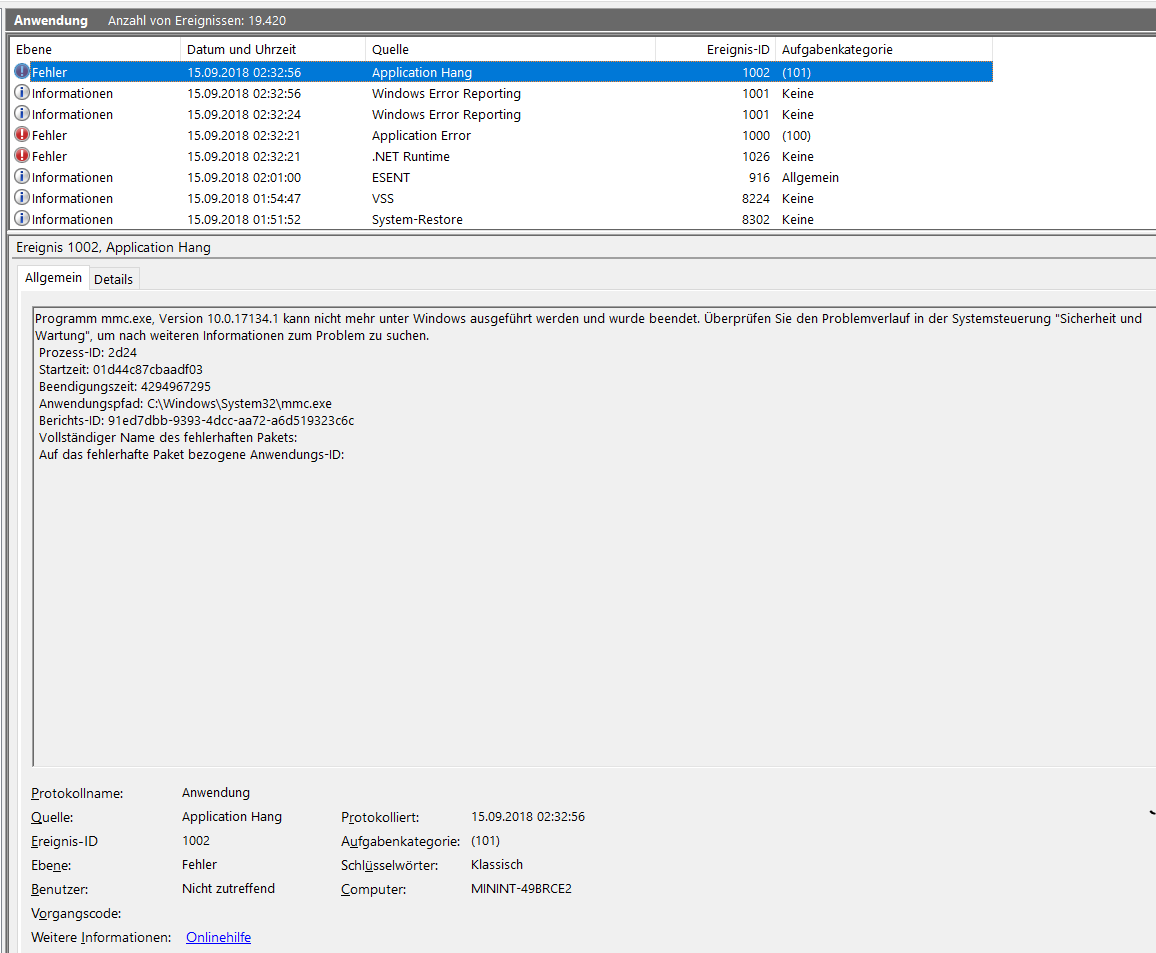1156x953 pixels.
Task: Click Fehler level text of the .NET Runtime row
Action: click(x=49, y=156)
